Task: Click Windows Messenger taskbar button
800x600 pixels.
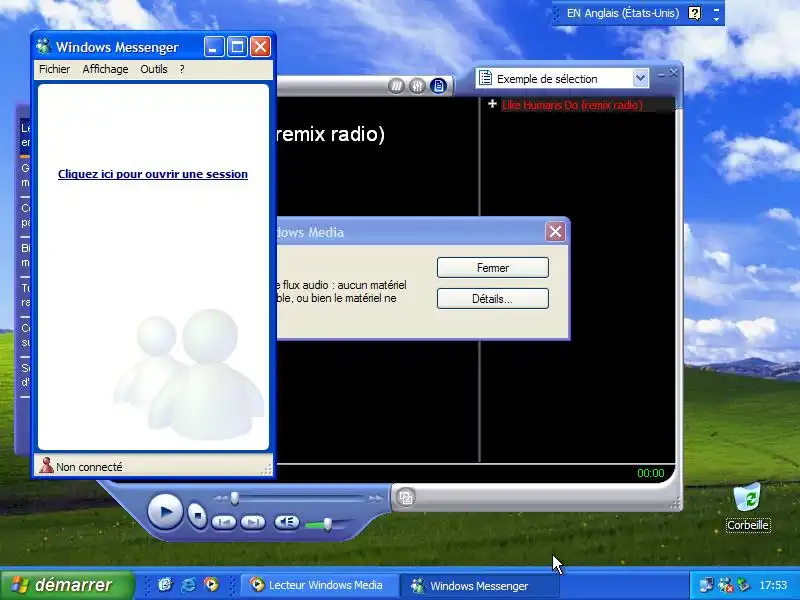Action: coord(480,586)
